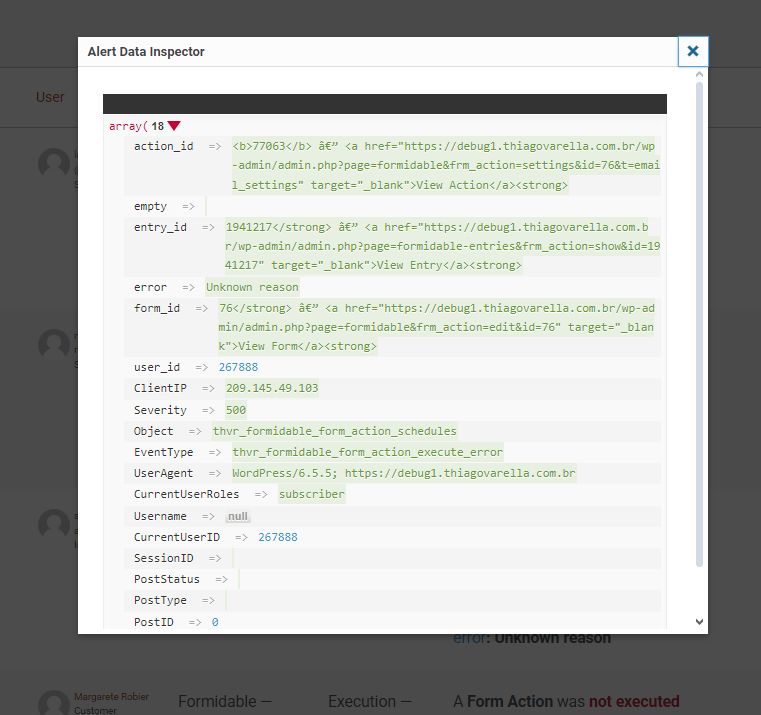
Task: Click EventType value thvr_formidable_form_action_execute_error
Action: [367, 452]
